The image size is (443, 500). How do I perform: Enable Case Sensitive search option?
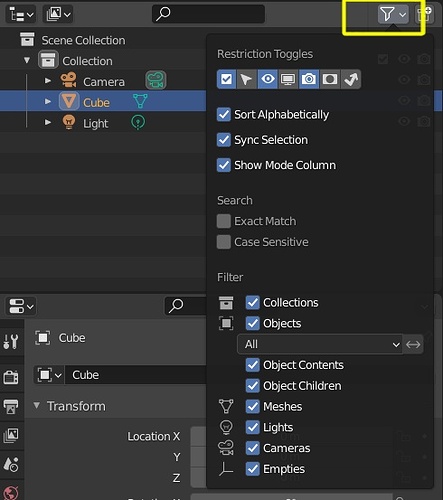tap(224, 242)
